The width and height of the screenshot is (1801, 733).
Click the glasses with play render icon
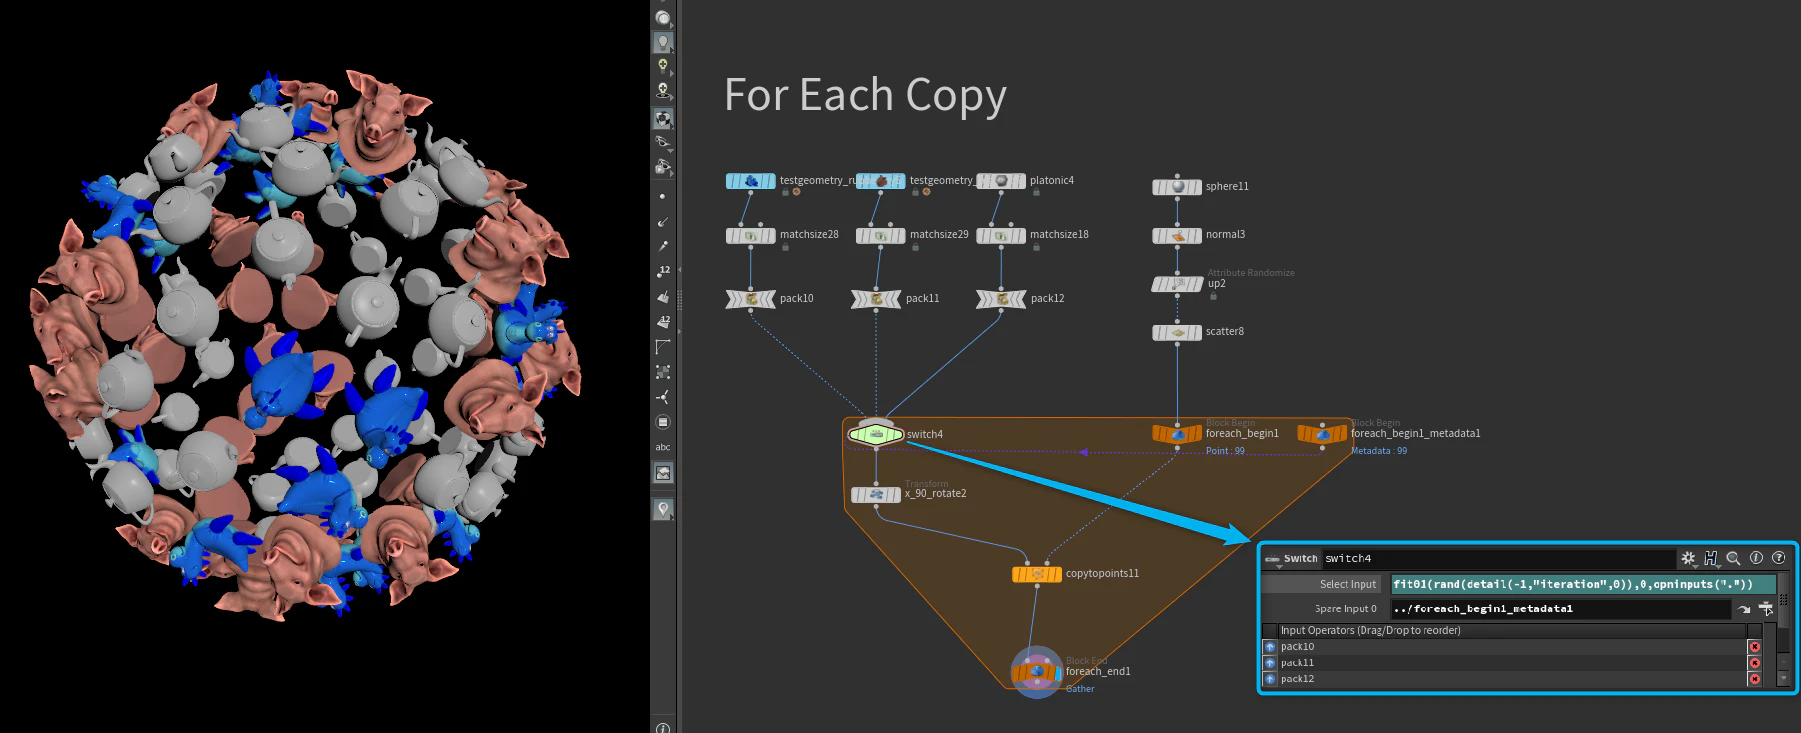662,166
